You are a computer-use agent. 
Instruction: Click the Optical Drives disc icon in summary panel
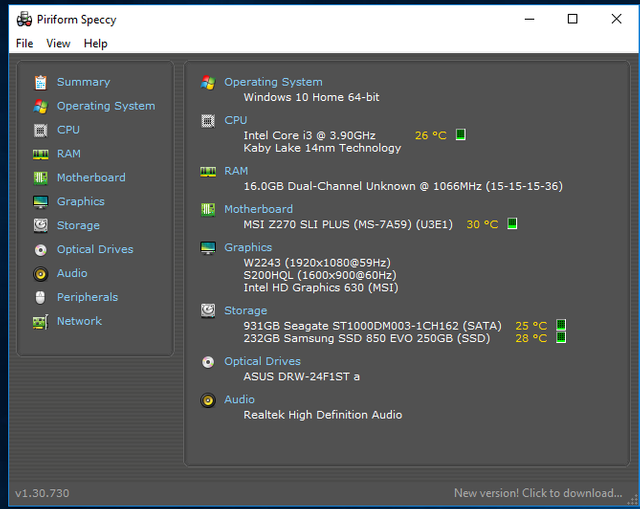click(x=208, y=362)
